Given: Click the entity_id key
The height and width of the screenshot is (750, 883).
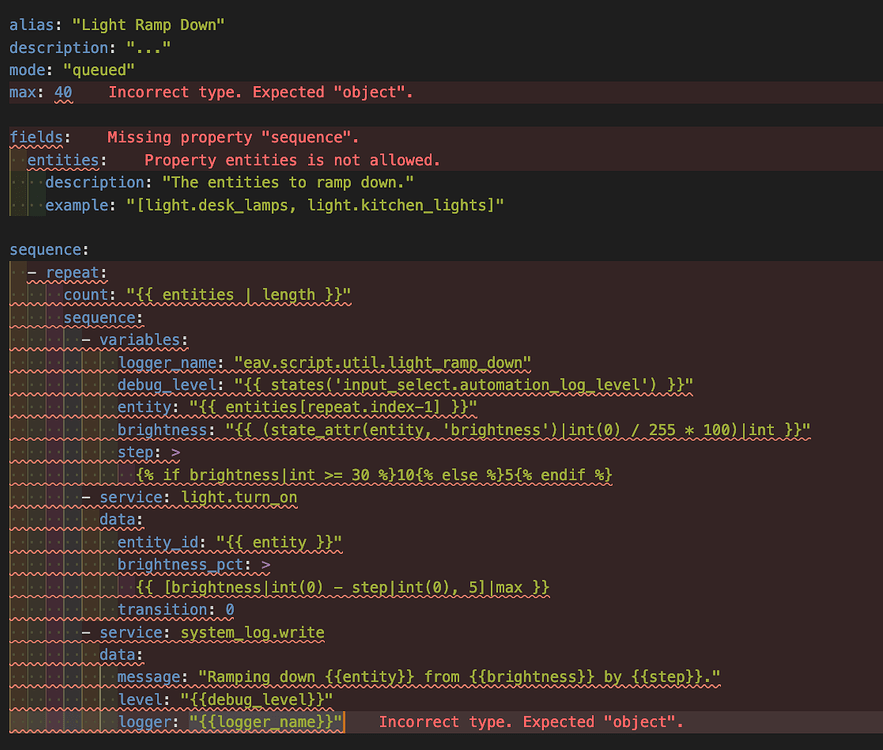Looking at the screenshot, I should click(x=158, y=542).
